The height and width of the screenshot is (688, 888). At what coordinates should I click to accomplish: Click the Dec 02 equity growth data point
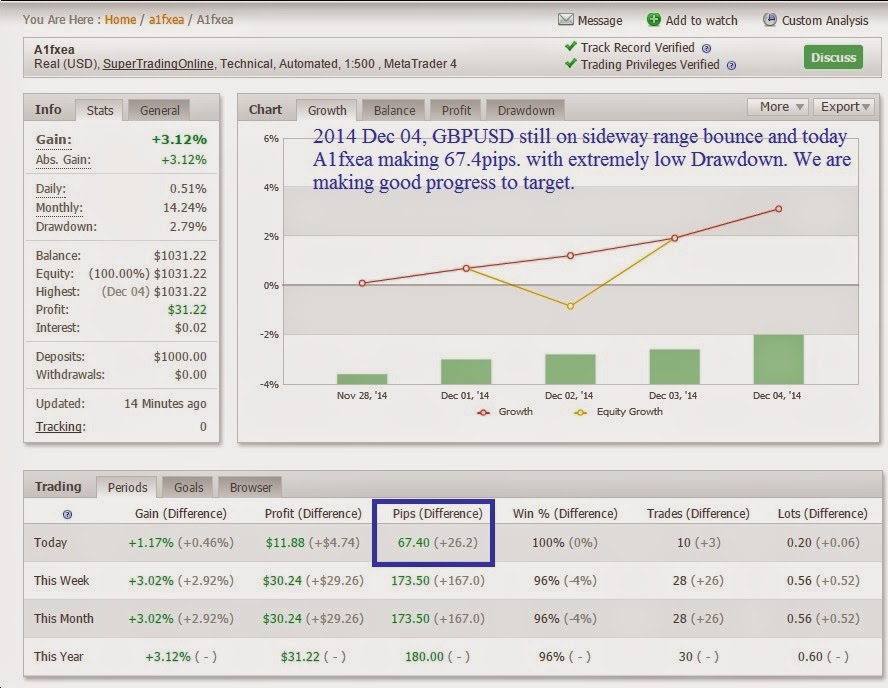coord(570,306)
